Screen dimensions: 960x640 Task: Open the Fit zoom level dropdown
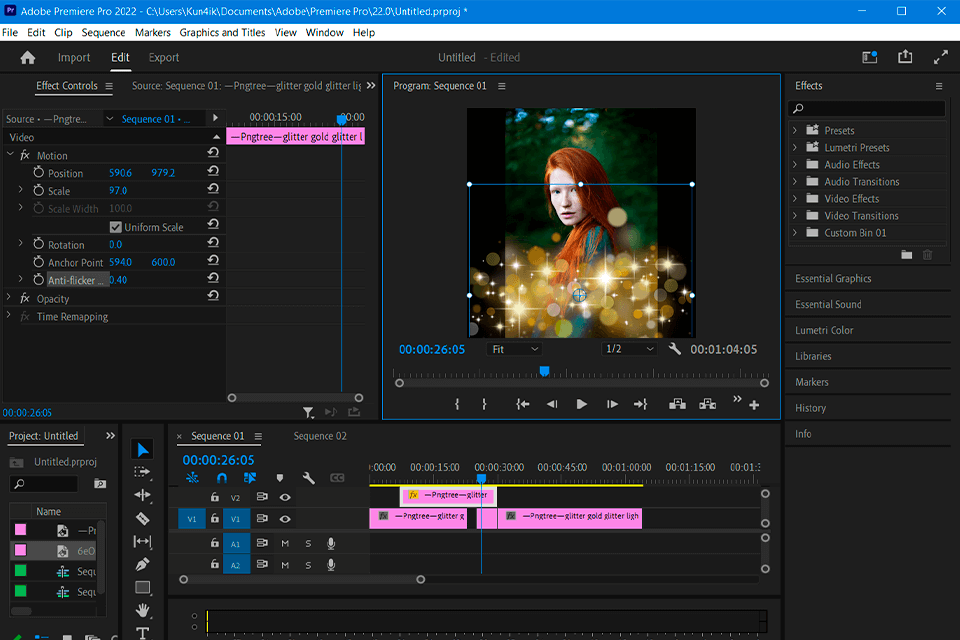[x=514, y=349]
